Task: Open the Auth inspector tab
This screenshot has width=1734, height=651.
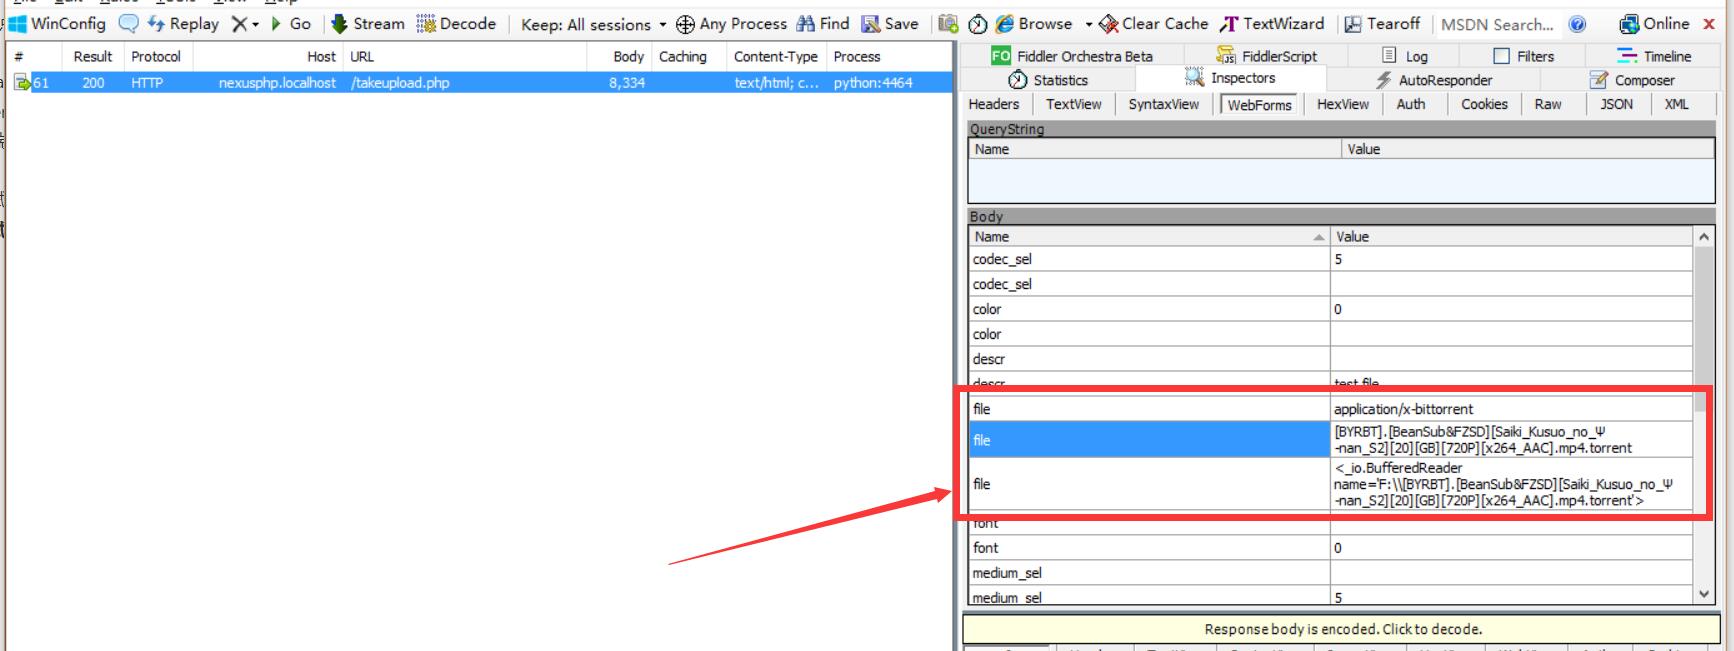Action: (x=1410, y=104)
